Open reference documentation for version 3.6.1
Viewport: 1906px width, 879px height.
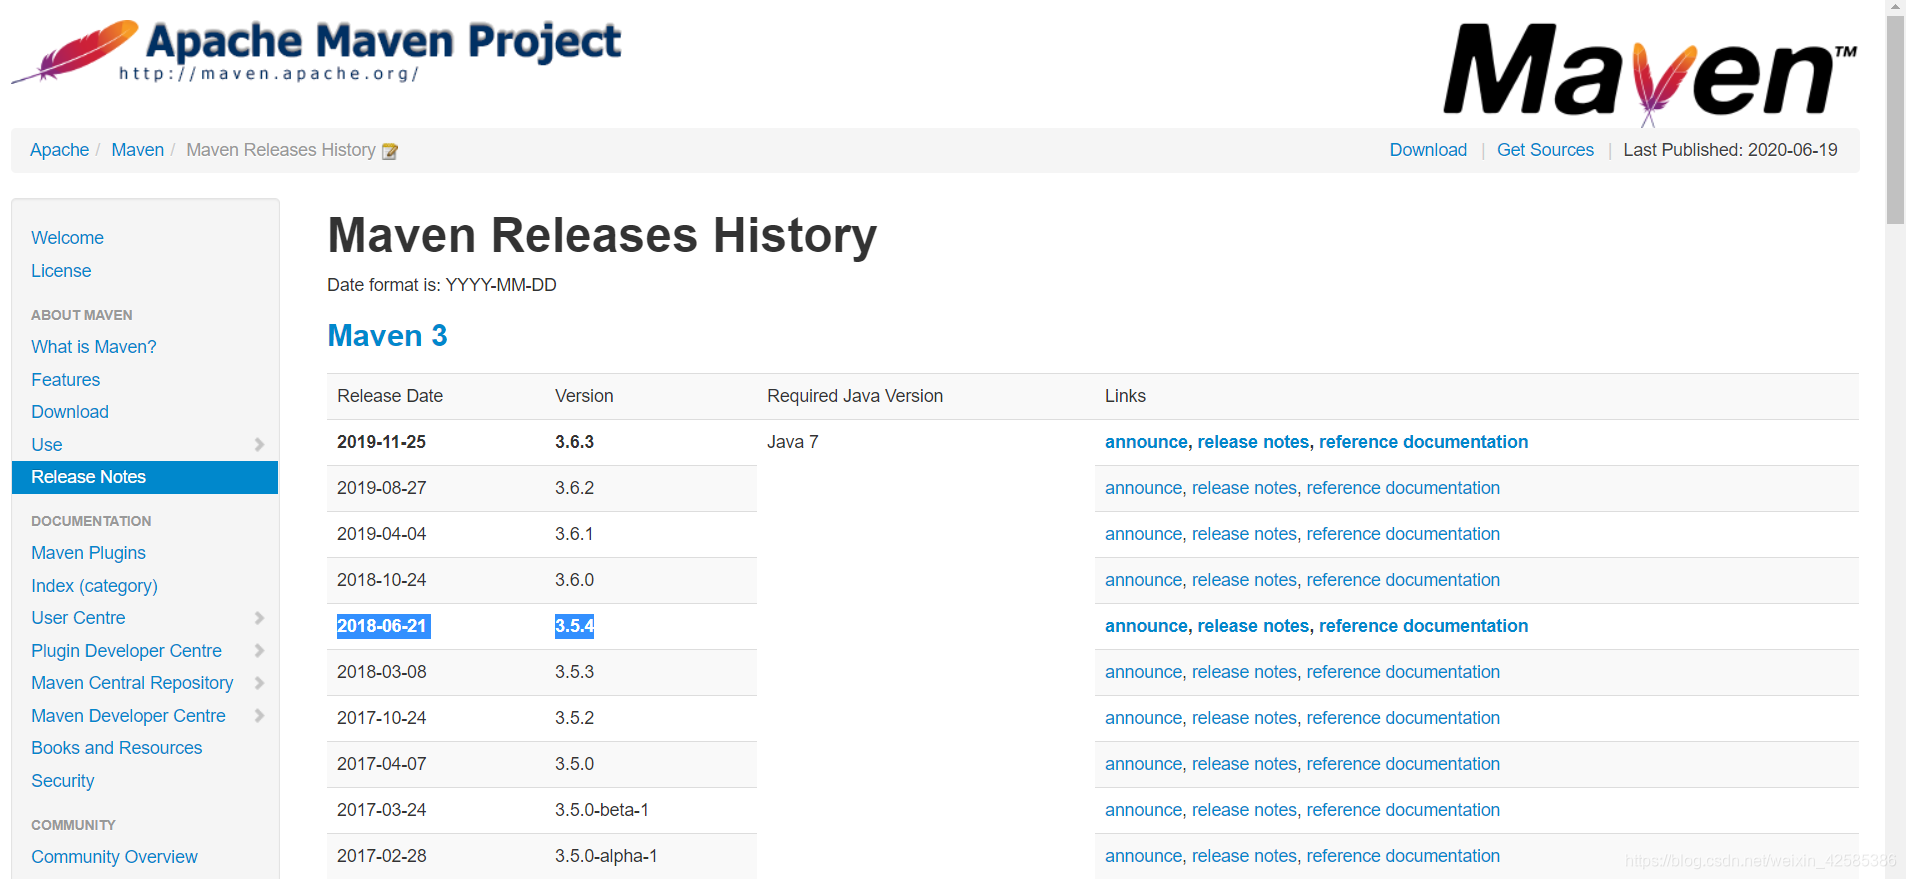point(1403,534)
